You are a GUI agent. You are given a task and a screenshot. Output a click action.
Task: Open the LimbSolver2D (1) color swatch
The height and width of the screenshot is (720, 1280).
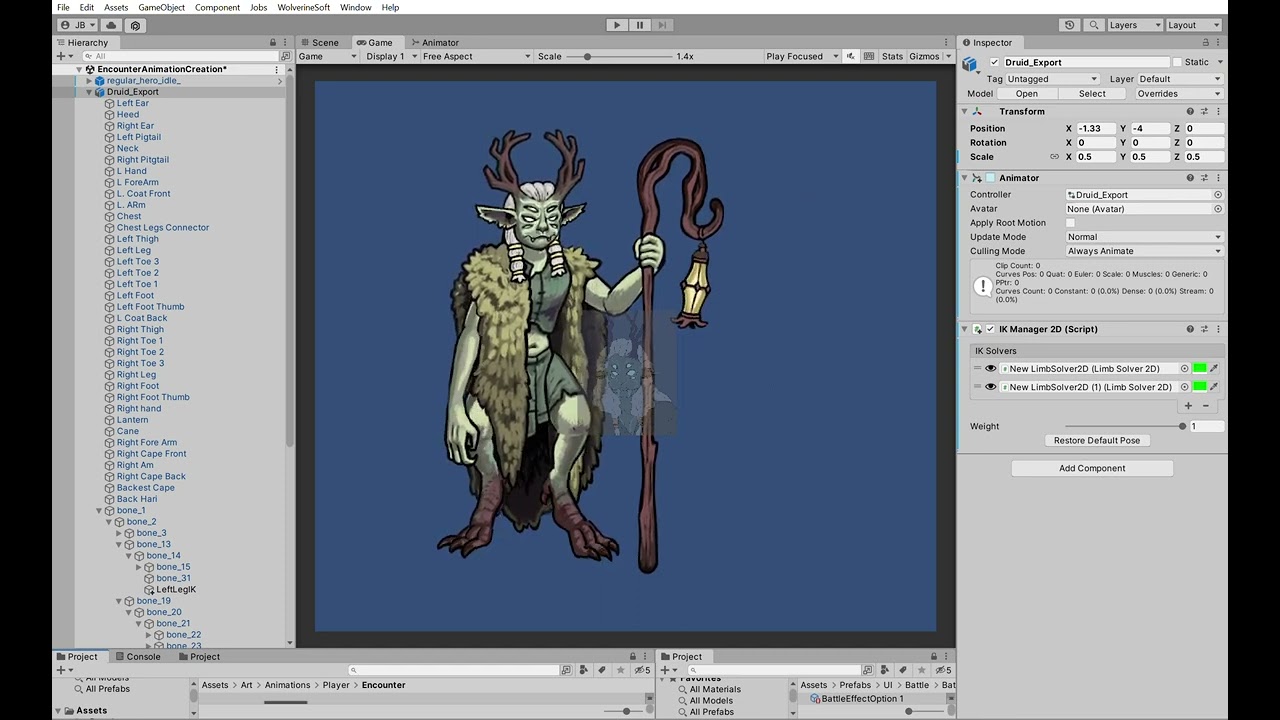[1199, 387]
